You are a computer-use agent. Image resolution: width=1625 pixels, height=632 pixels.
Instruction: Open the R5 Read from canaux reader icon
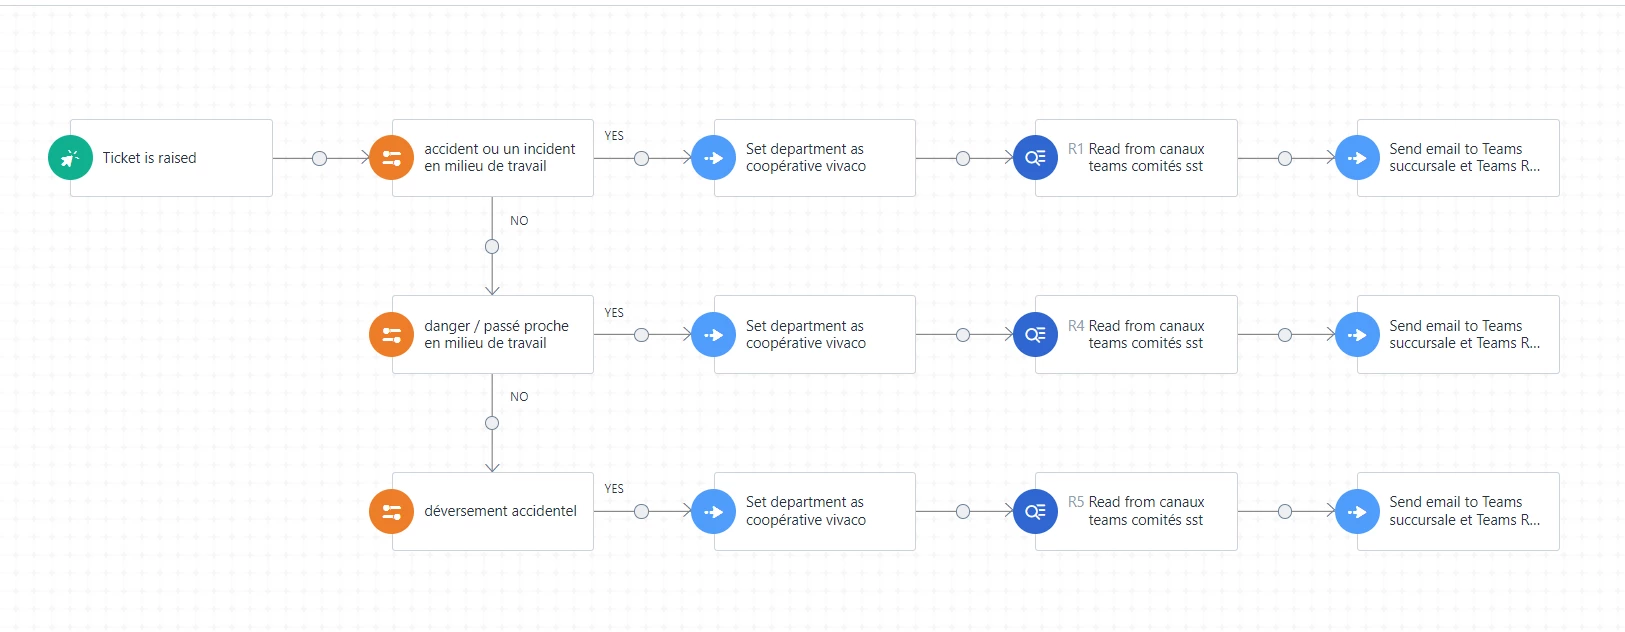tap(1035, 512)
